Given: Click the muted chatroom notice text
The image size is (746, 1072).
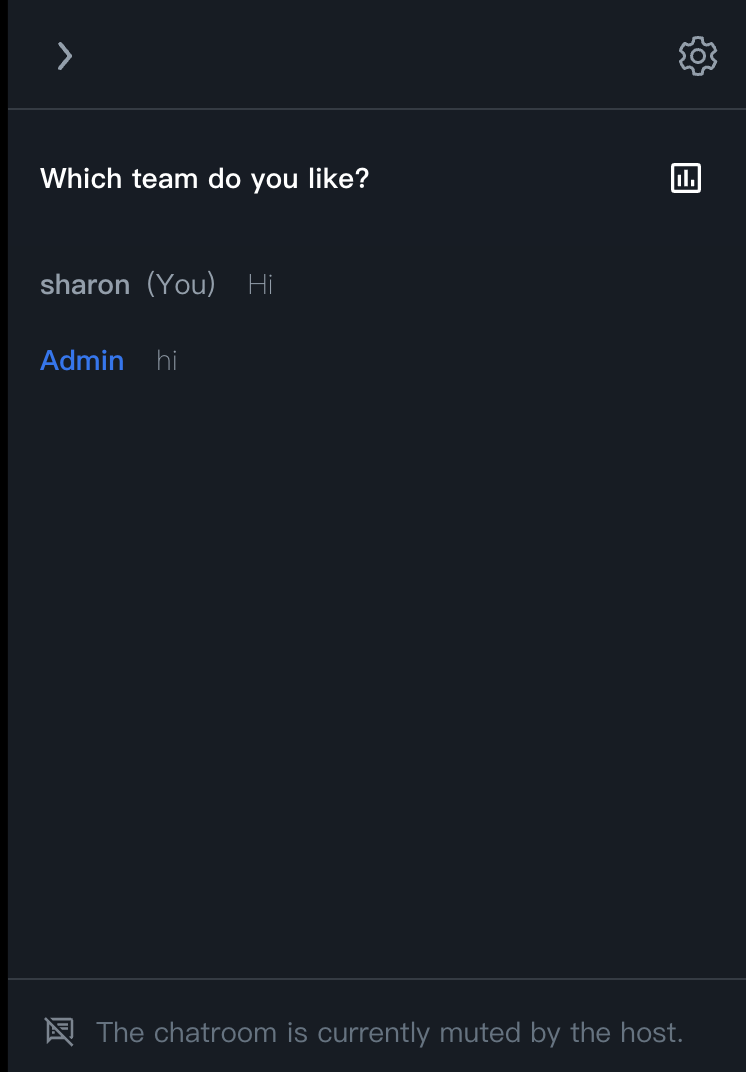Looking at the screenshot, I should [x=389, y=1032].
